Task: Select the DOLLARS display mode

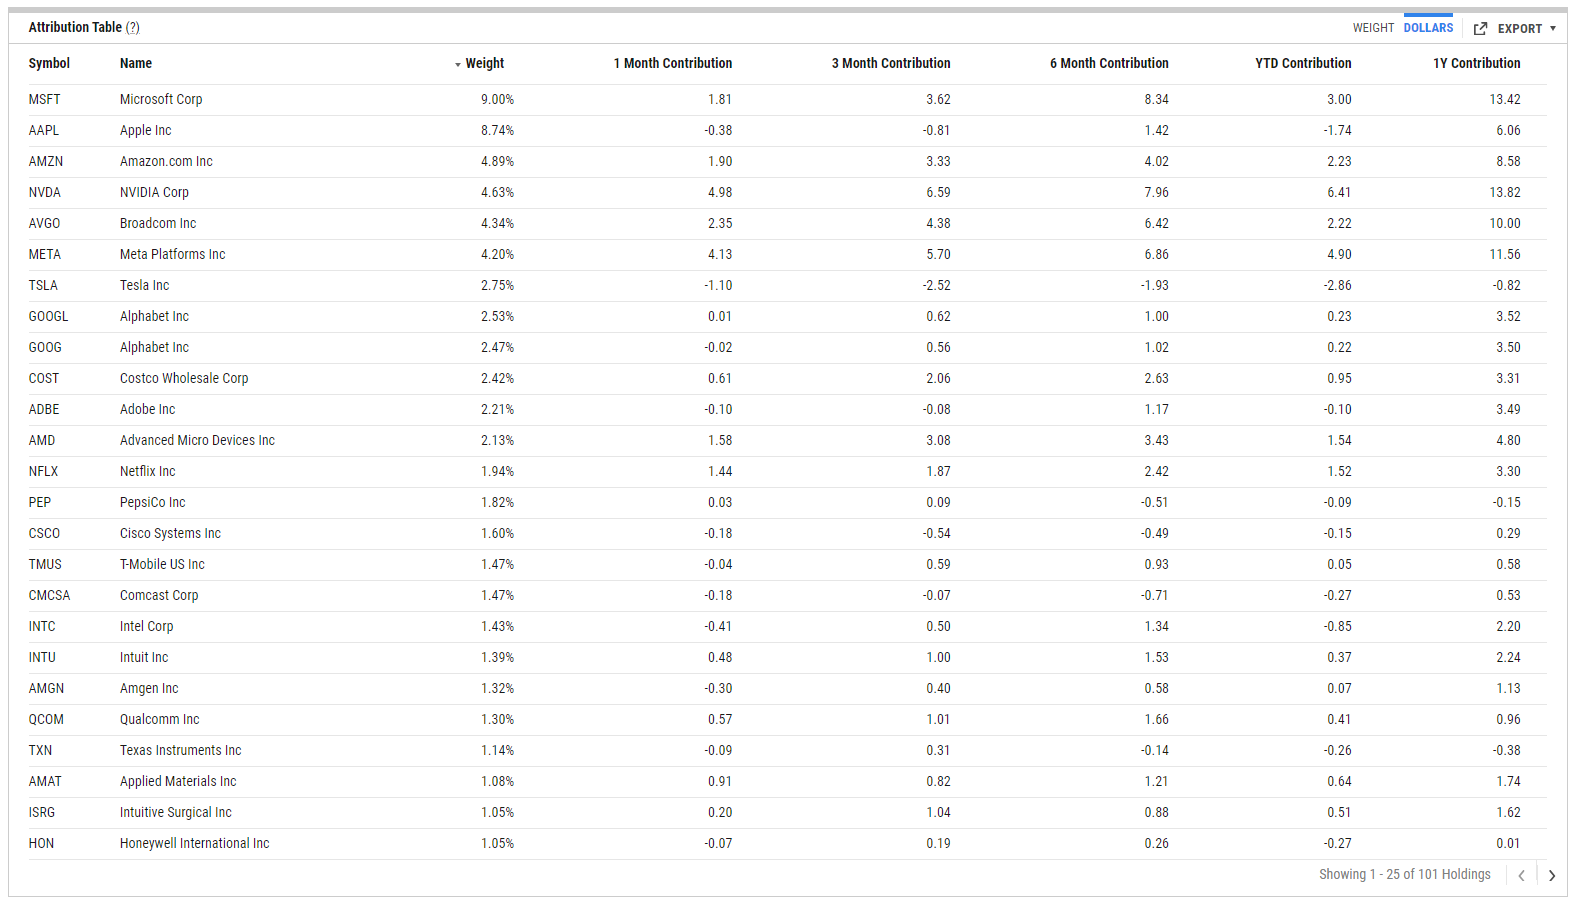Action: click(1428, 28)
